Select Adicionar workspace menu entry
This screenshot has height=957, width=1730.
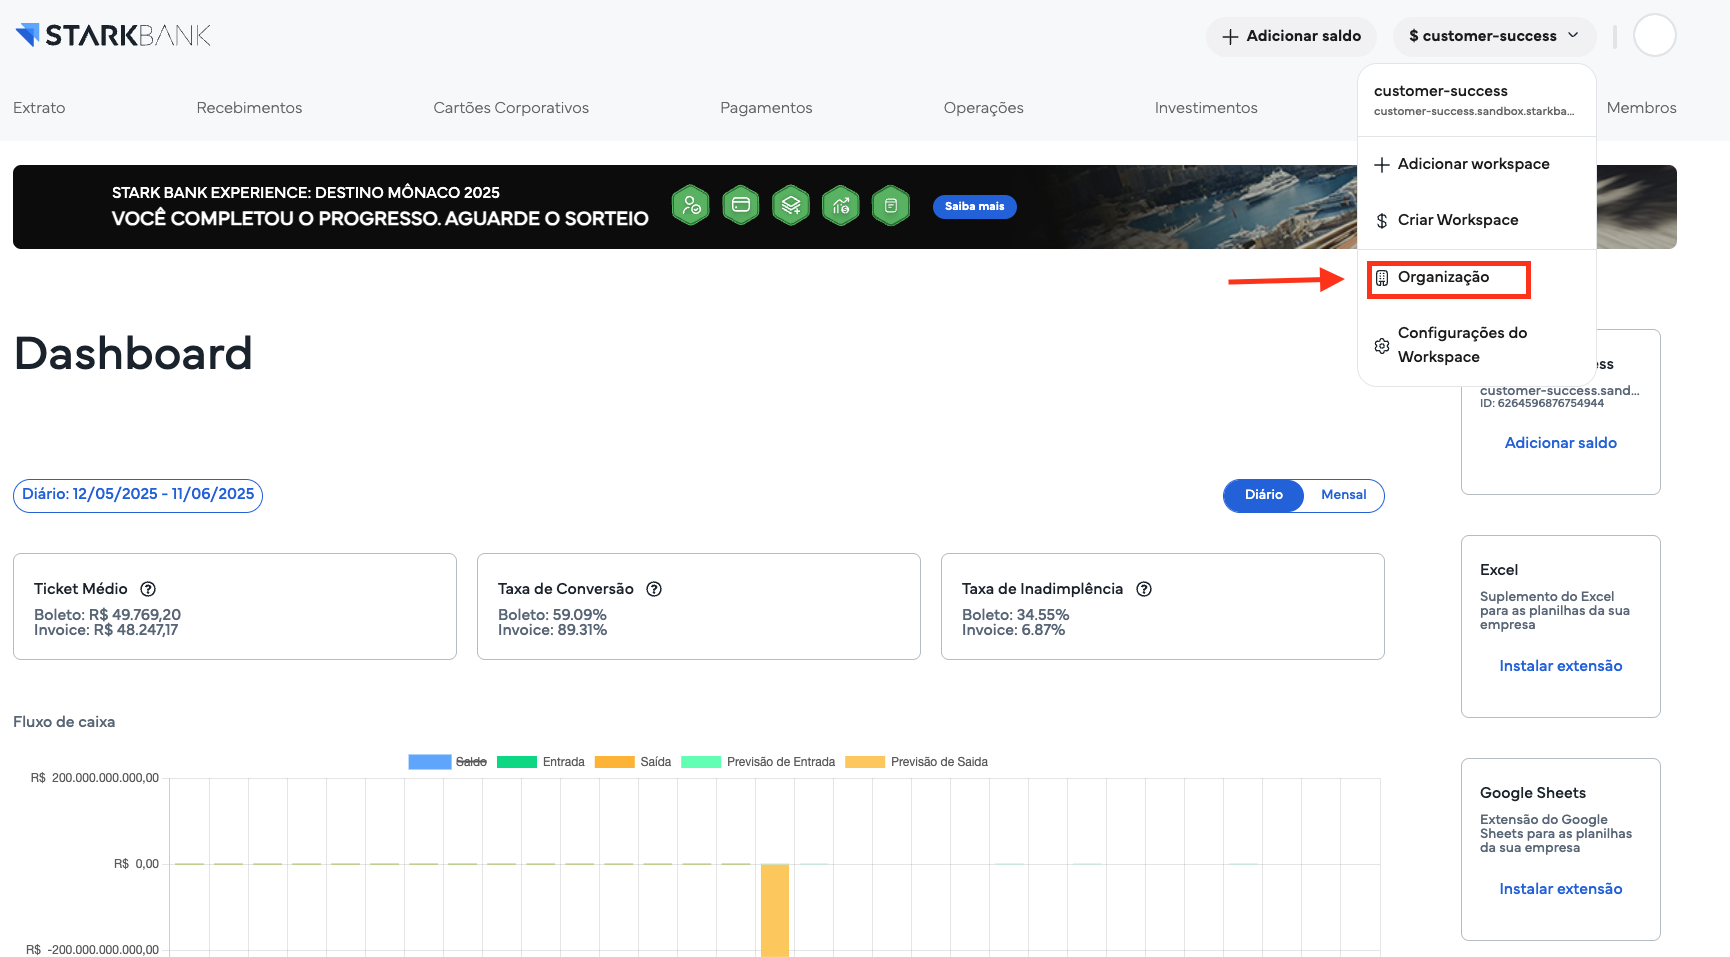click(1477, 164)
